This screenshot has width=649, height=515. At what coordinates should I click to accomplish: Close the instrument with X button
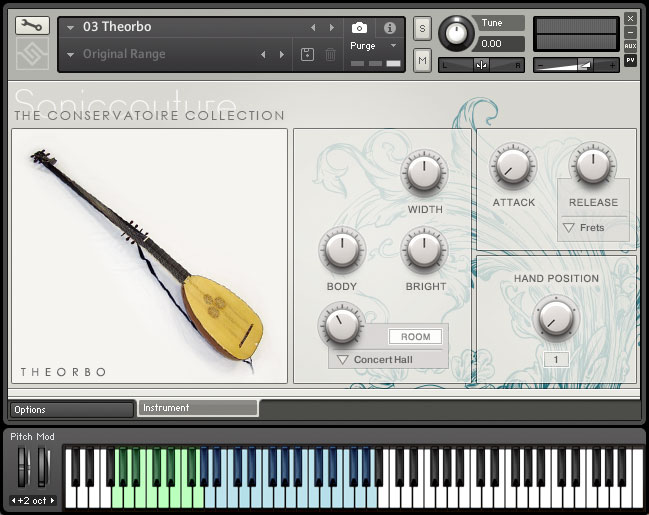click(630, 19)
